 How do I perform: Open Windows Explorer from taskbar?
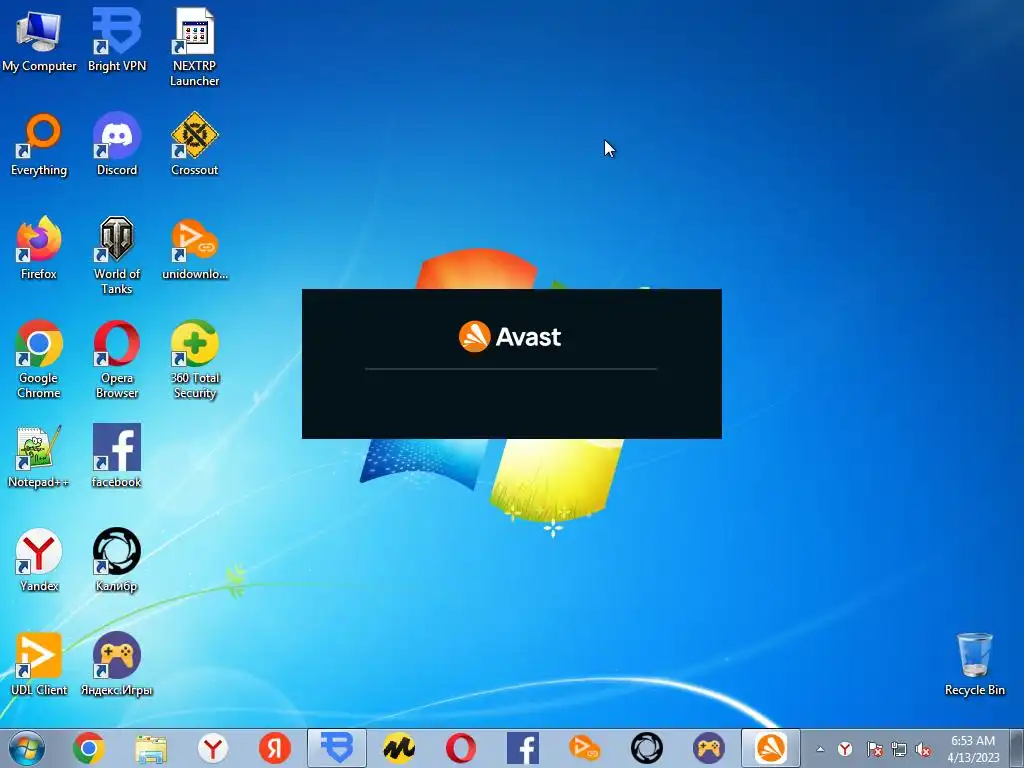[x=151, y=748]
